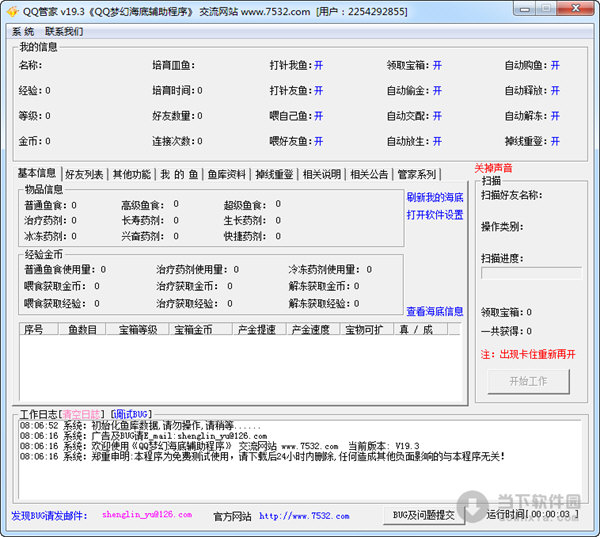Click the 注：出现卡住重新再开 note
600x537 pixels.
click(x=528, y=354)
